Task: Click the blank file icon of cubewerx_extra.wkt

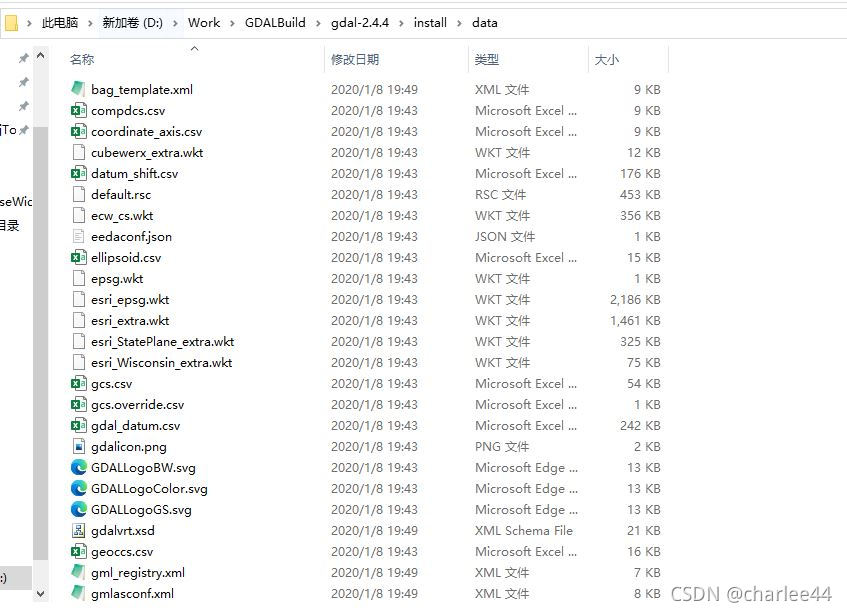Action: [78, 152]
